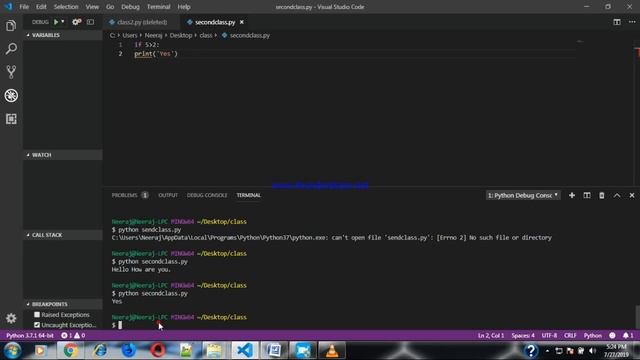Switch to the DEBUG CONSOLE tab

[207, 196]
